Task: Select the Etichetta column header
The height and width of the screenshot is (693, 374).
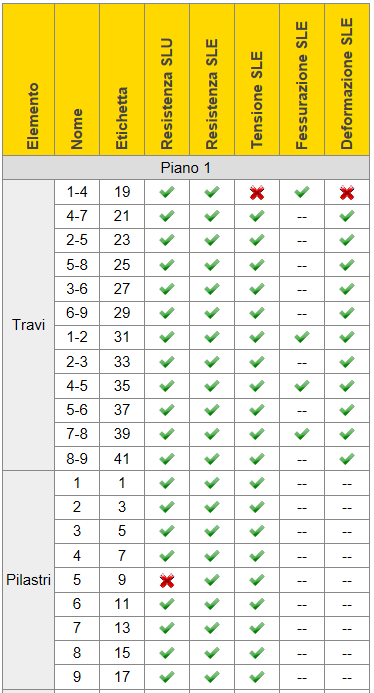Action: [x=122, y=80]
